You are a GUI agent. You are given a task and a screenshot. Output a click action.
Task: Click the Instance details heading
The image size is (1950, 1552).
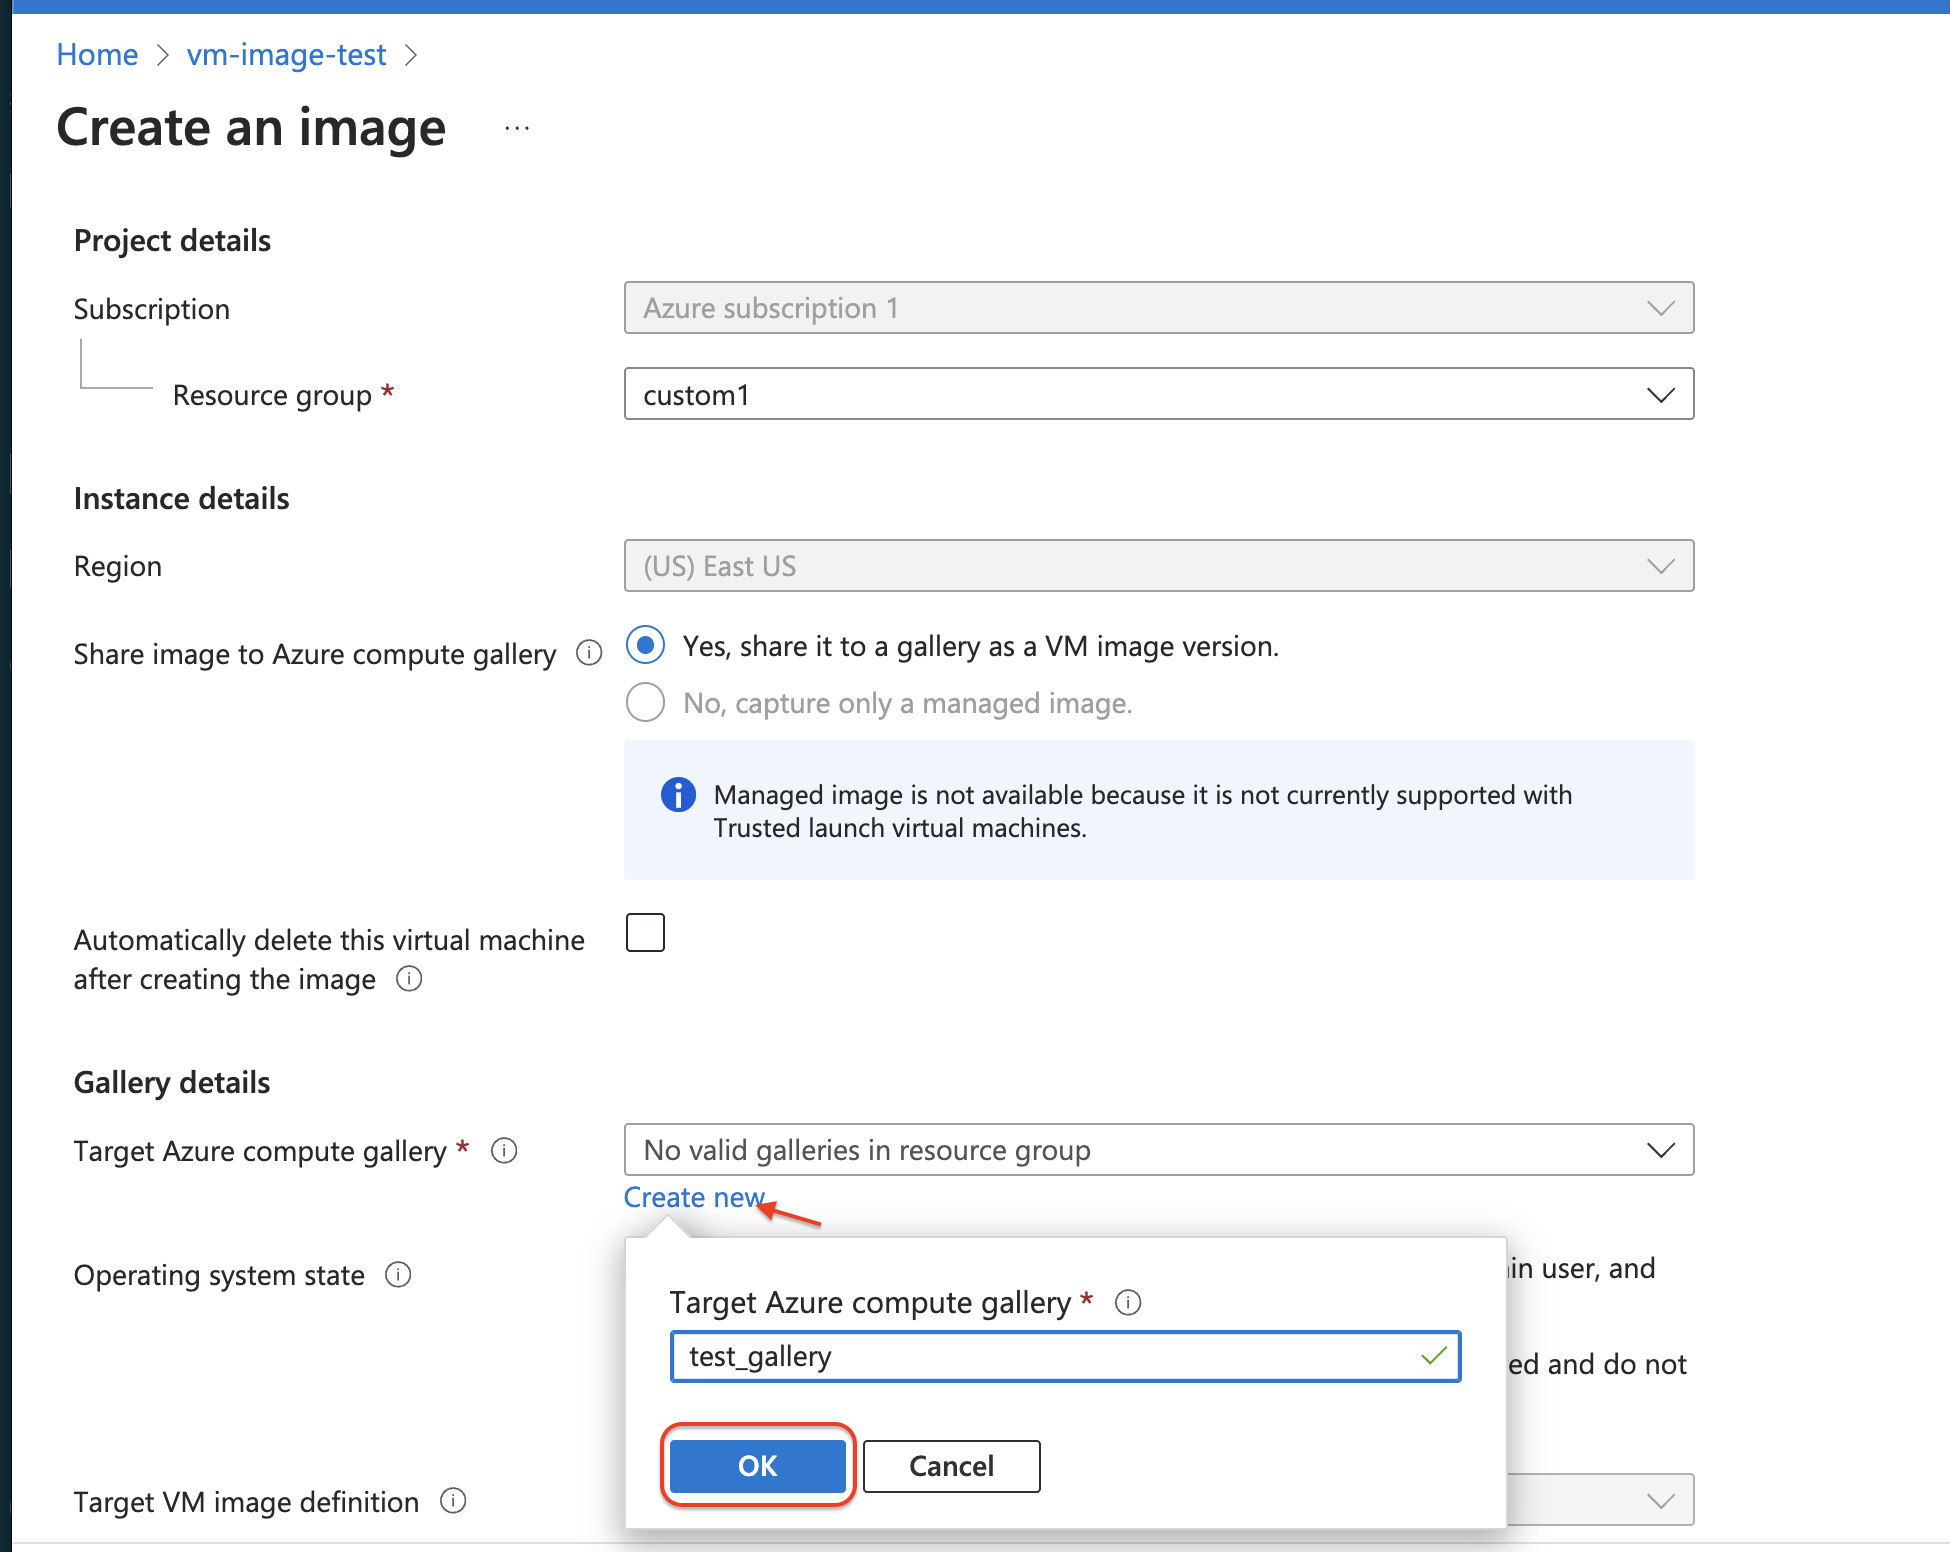[182, 498]
